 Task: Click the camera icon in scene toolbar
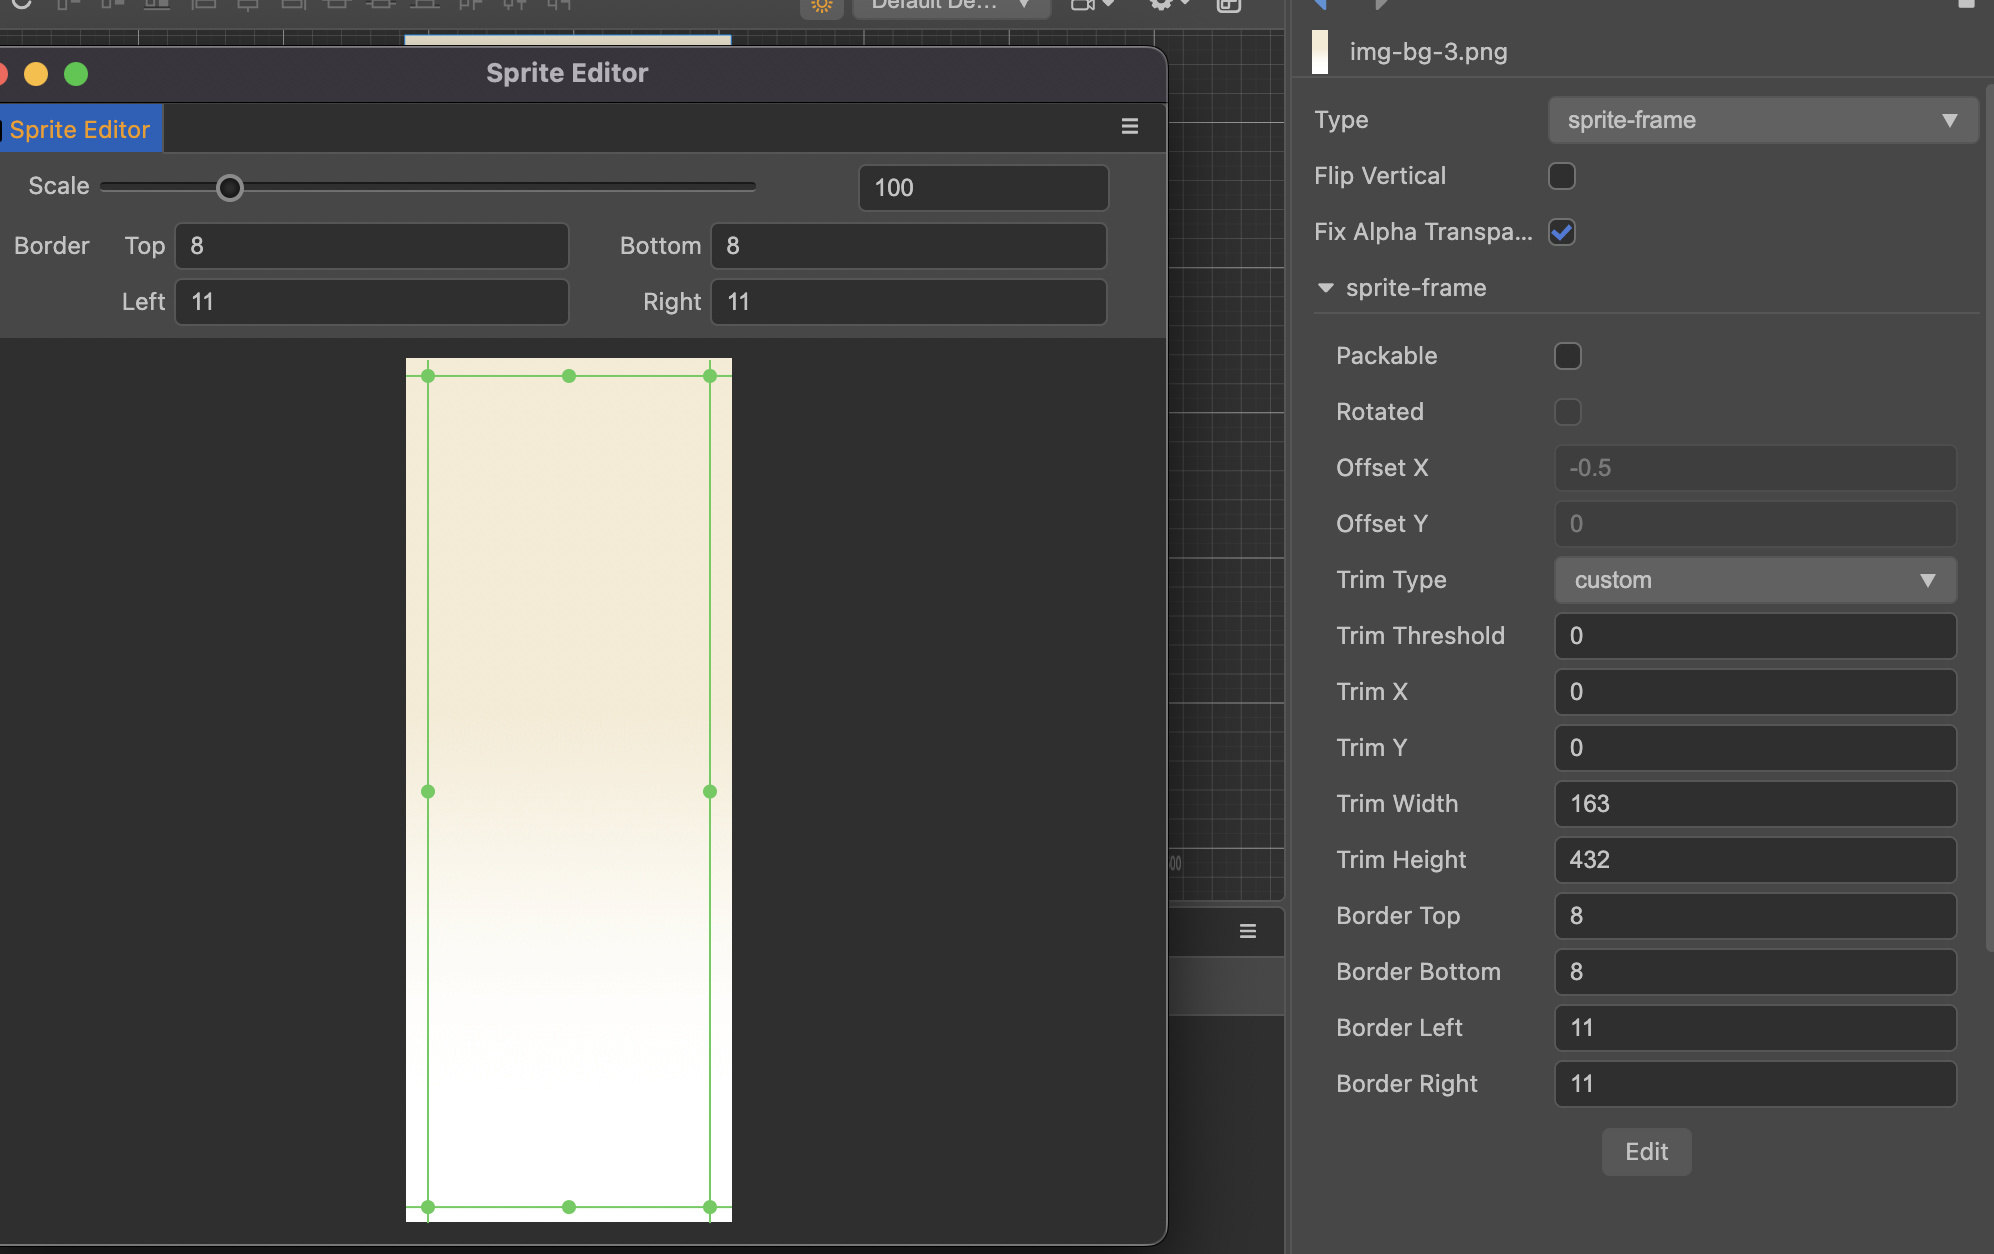1083,6
